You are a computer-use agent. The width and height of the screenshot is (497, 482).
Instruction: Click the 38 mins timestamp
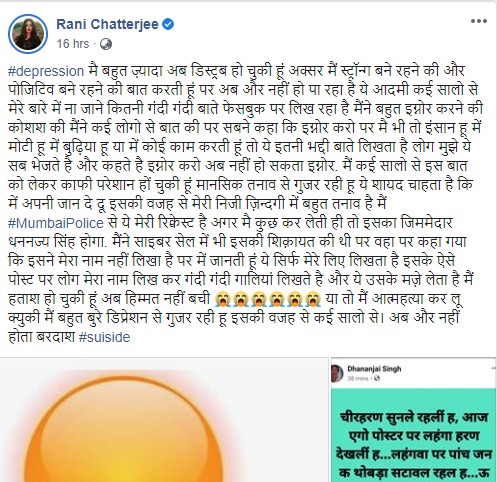[x=359, y=378]
